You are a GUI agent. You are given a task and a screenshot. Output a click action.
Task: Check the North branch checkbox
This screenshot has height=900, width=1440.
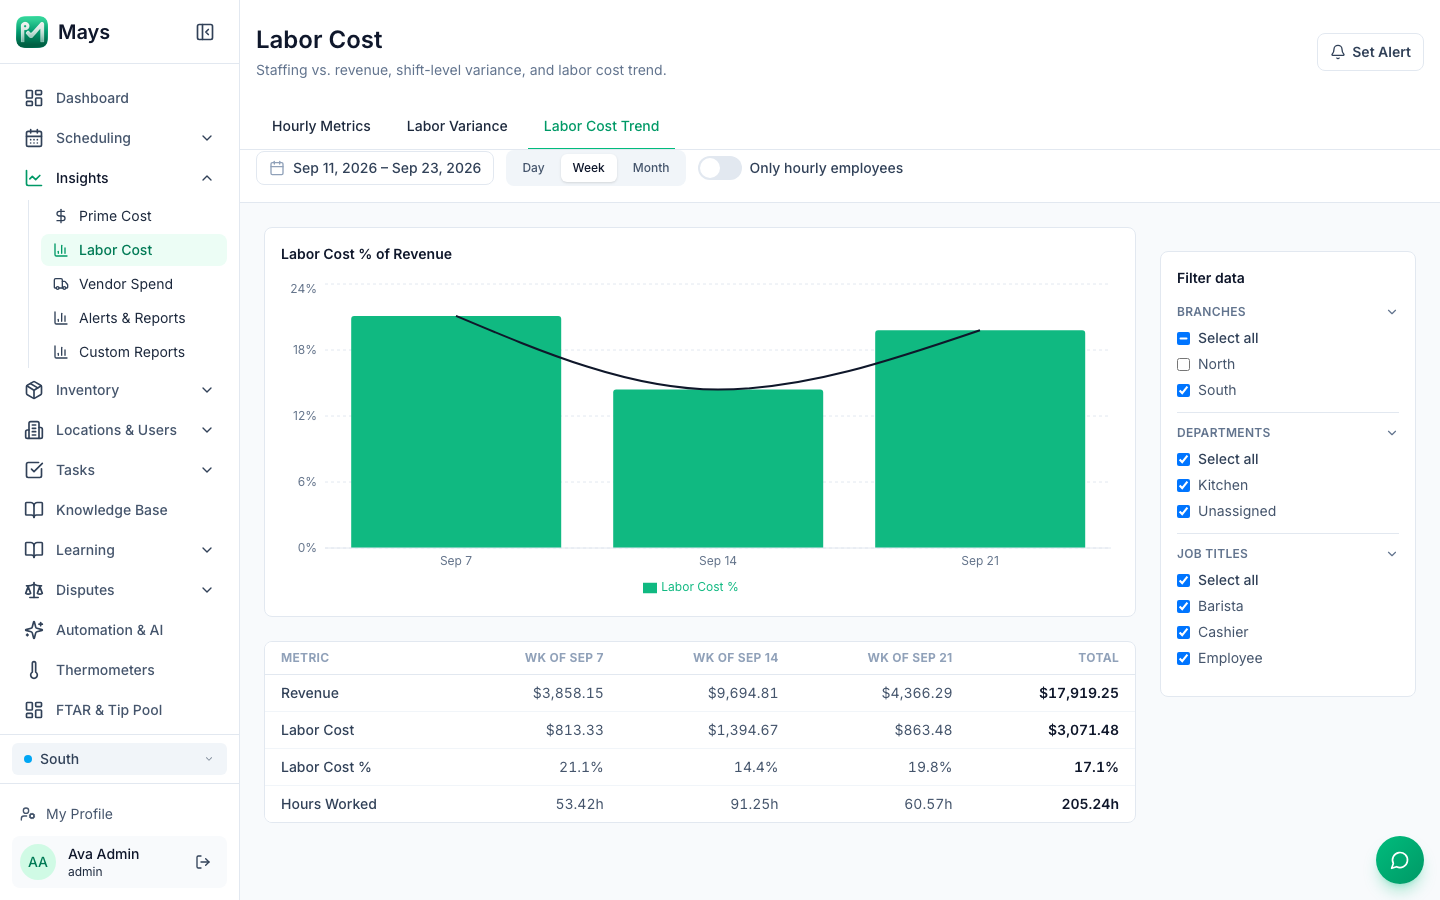coord(1184,364)
